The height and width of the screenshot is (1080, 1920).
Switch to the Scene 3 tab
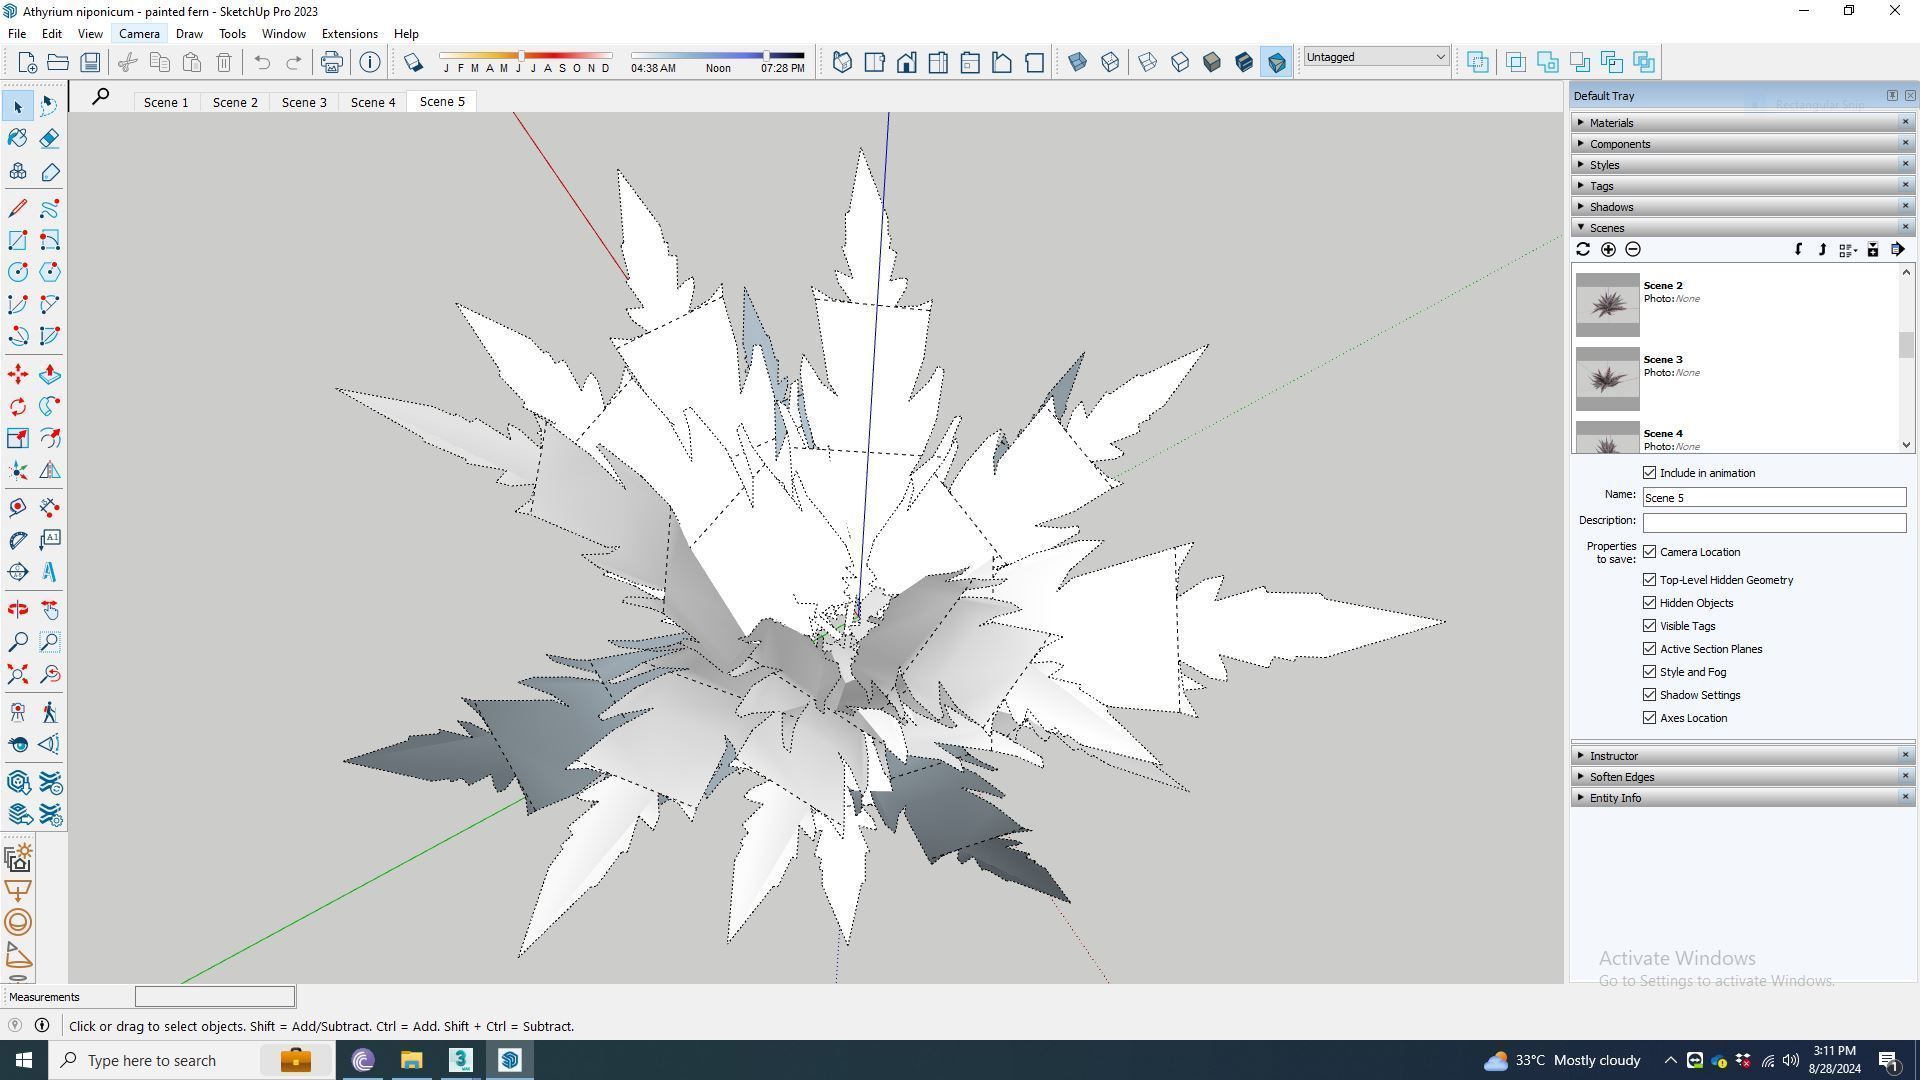[x=304, y=102]
